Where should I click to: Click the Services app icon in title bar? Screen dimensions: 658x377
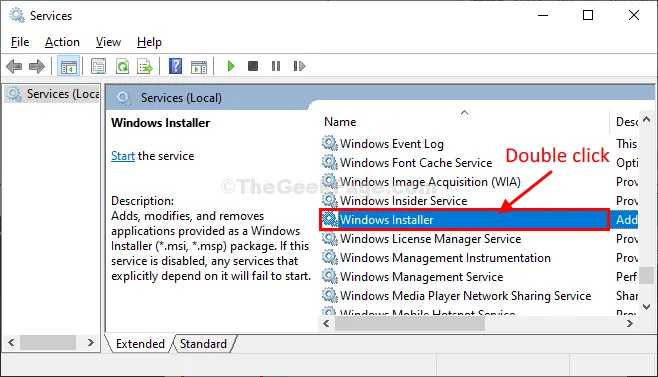[x=17, y=16]
